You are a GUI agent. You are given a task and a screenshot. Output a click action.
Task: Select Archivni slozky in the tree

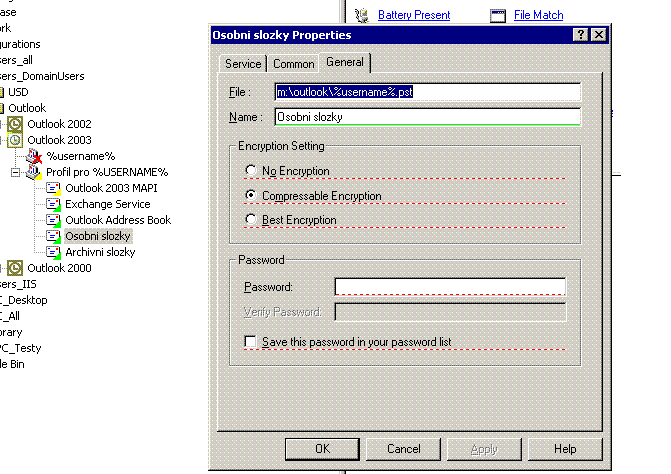point(100,252)
